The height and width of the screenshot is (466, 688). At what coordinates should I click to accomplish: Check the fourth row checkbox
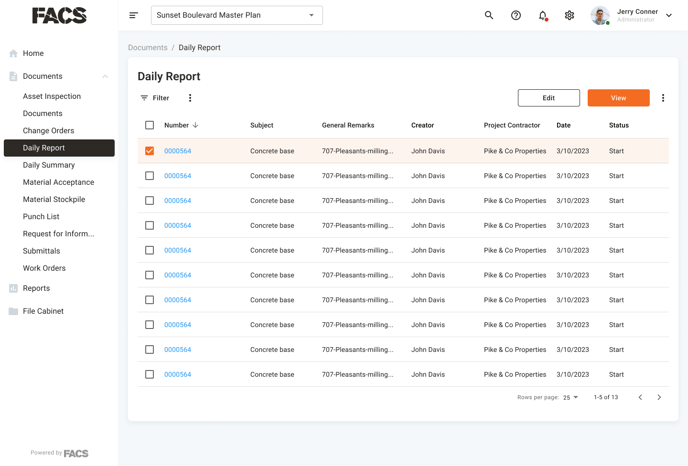(150, 226)
